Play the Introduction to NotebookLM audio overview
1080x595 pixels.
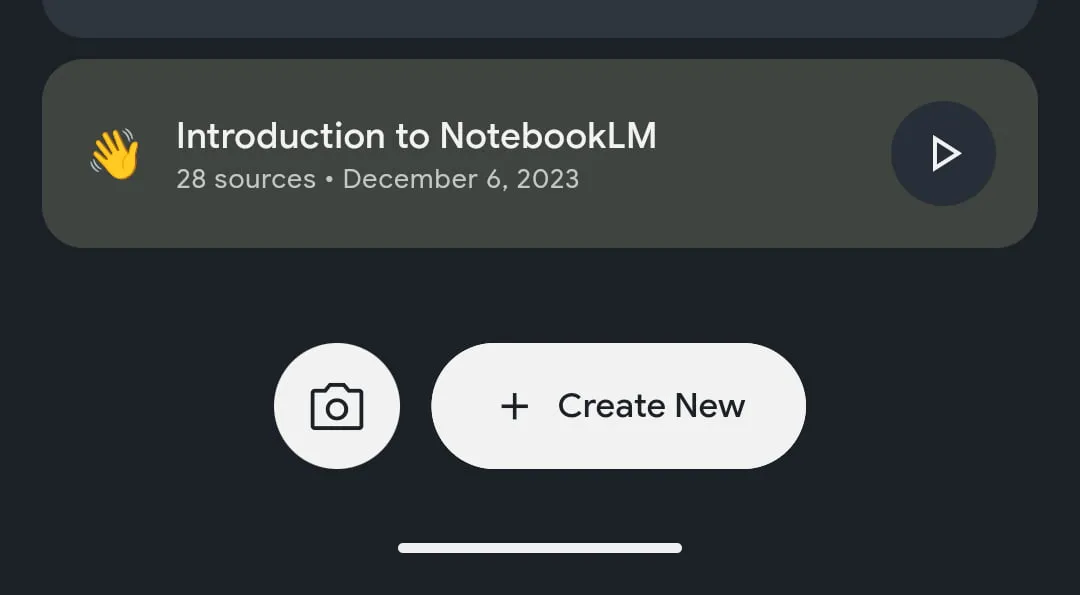pyautogui.click(x=943, y=153)
